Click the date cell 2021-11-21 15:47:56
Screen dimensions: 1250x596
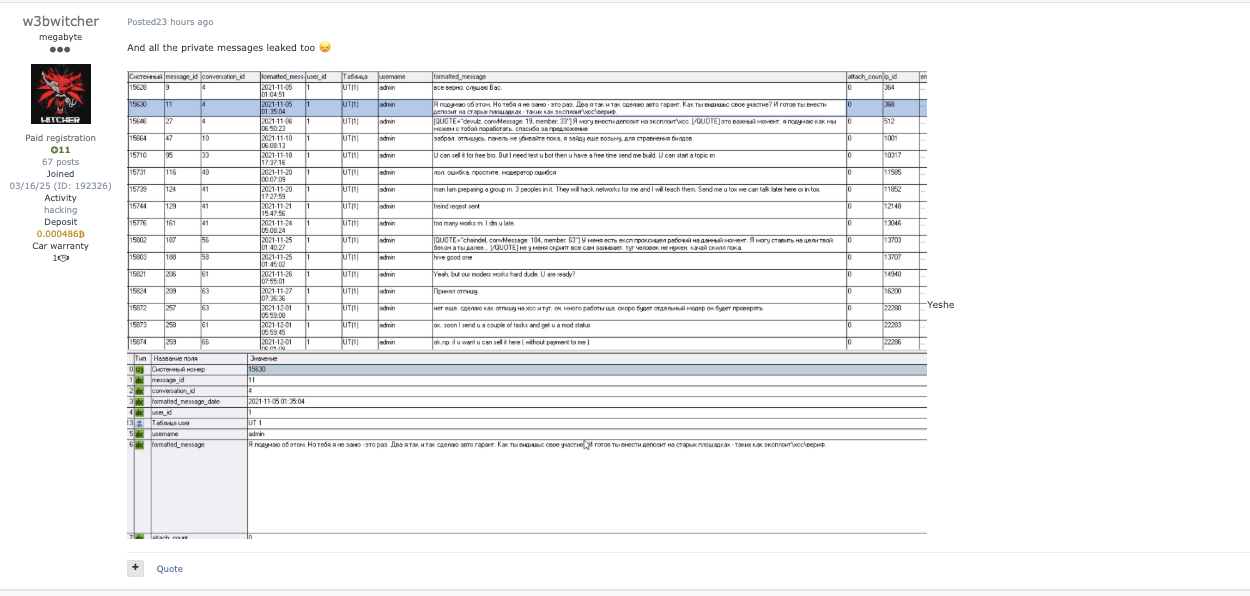pos(281,209)
